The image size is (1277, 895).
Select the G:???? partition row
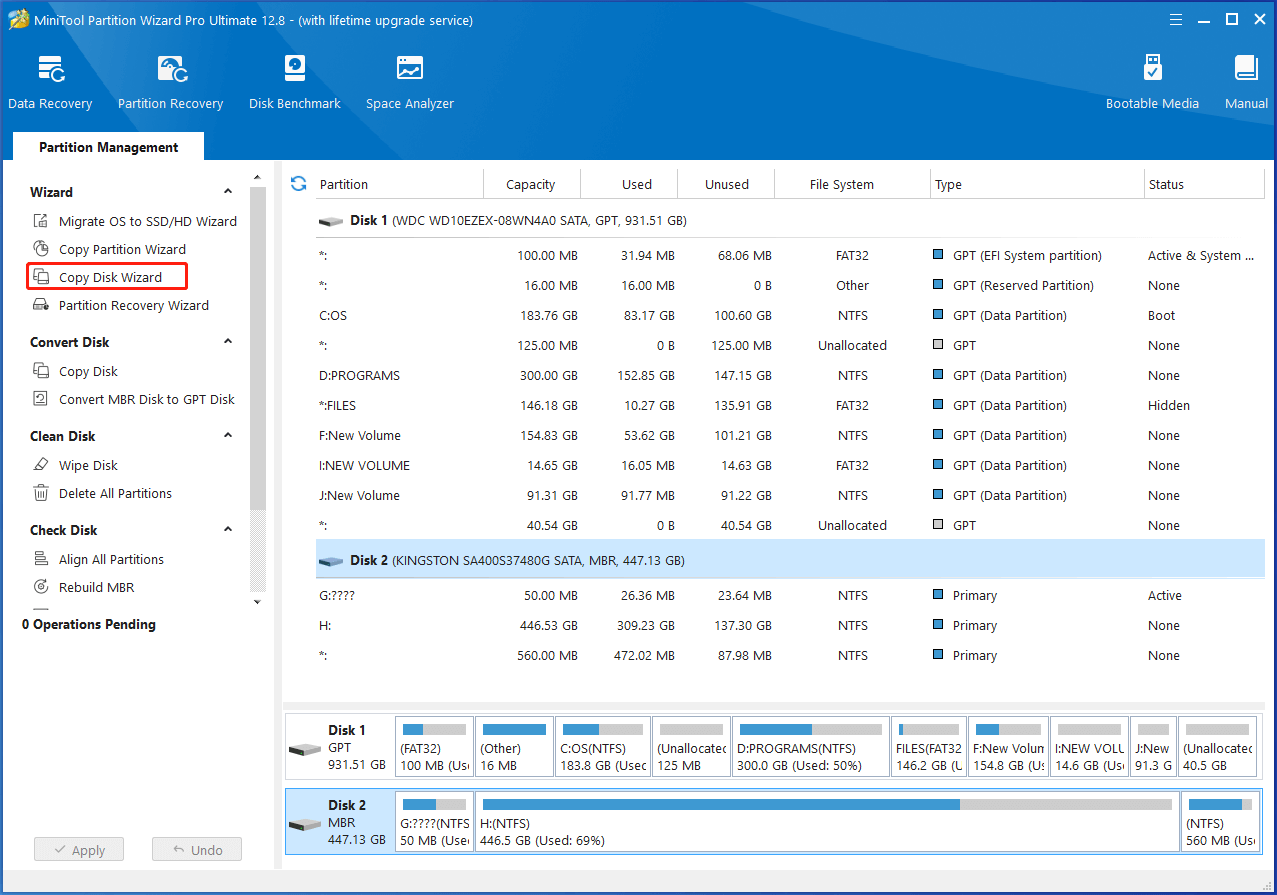[790, 595]
